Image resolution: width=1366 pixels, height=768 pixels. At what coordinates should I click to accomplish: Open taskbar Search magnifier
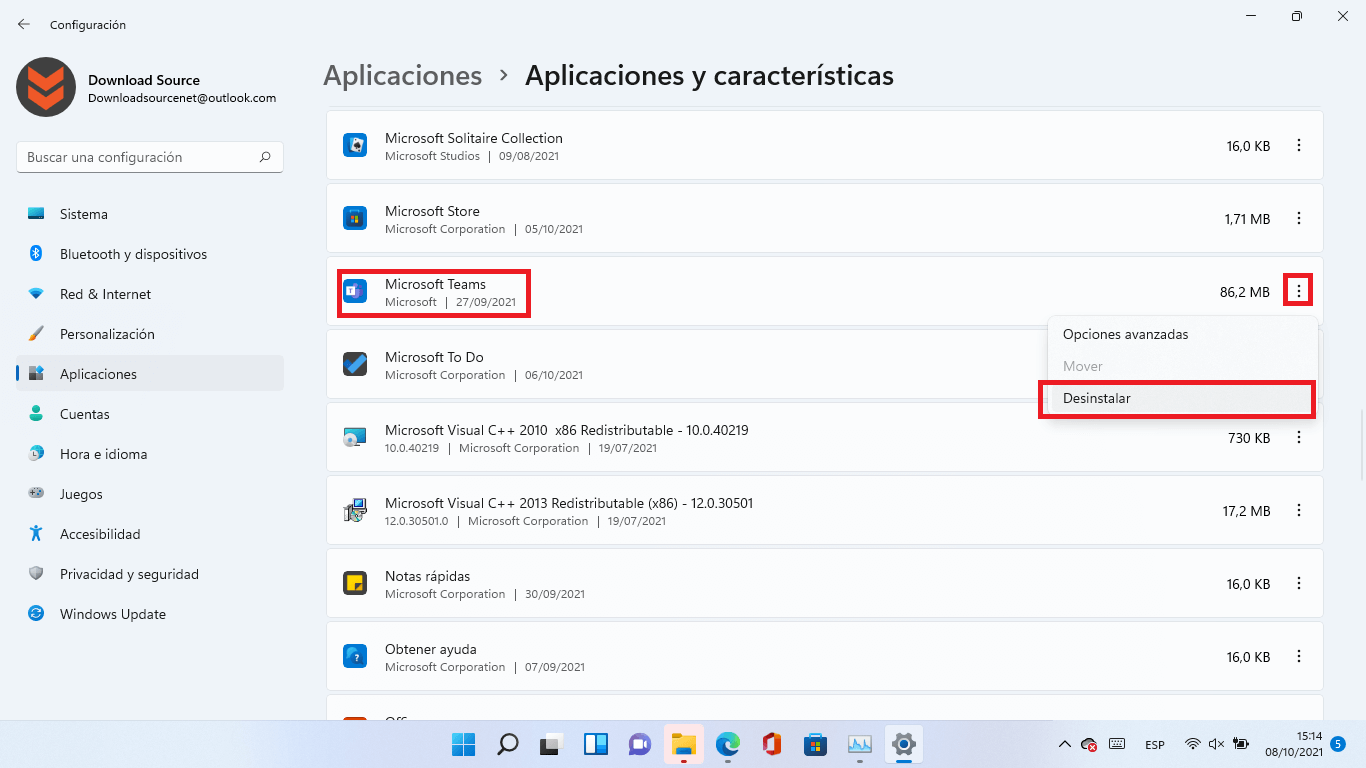click(x=508, y=744)
